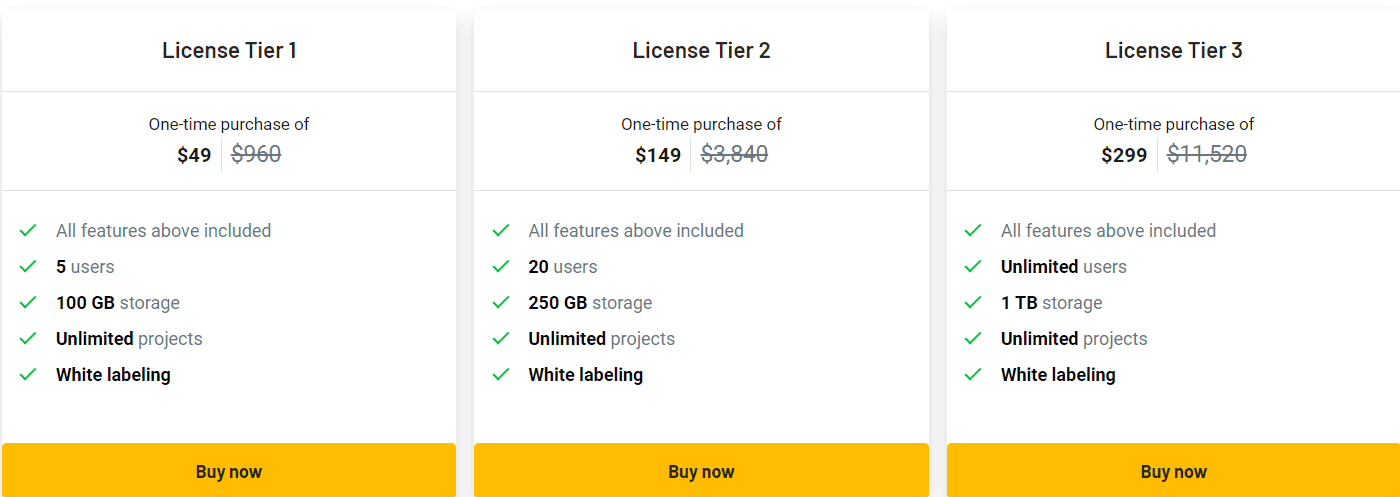The height and width of the screenshot is (497, 1400).
Task: Click checkmark beside Tier 3 'Unlimited projects'
Action: pos(973,339)
